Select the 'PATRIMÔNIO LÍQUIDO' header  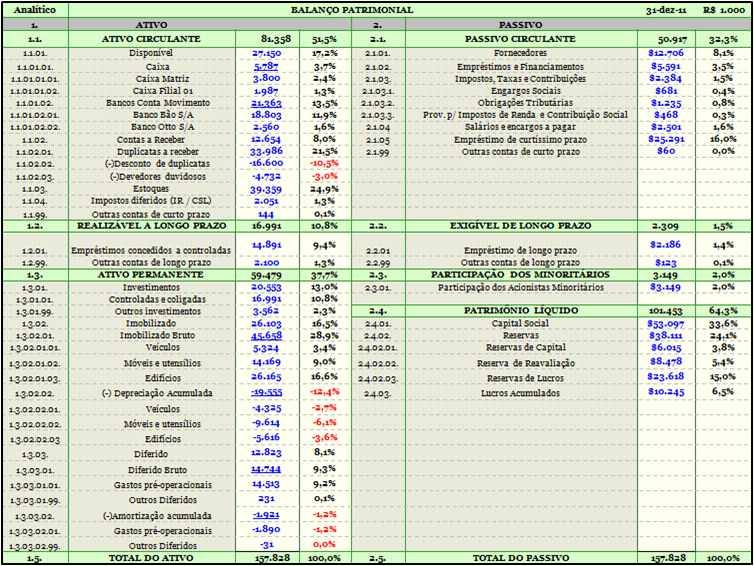521,311
